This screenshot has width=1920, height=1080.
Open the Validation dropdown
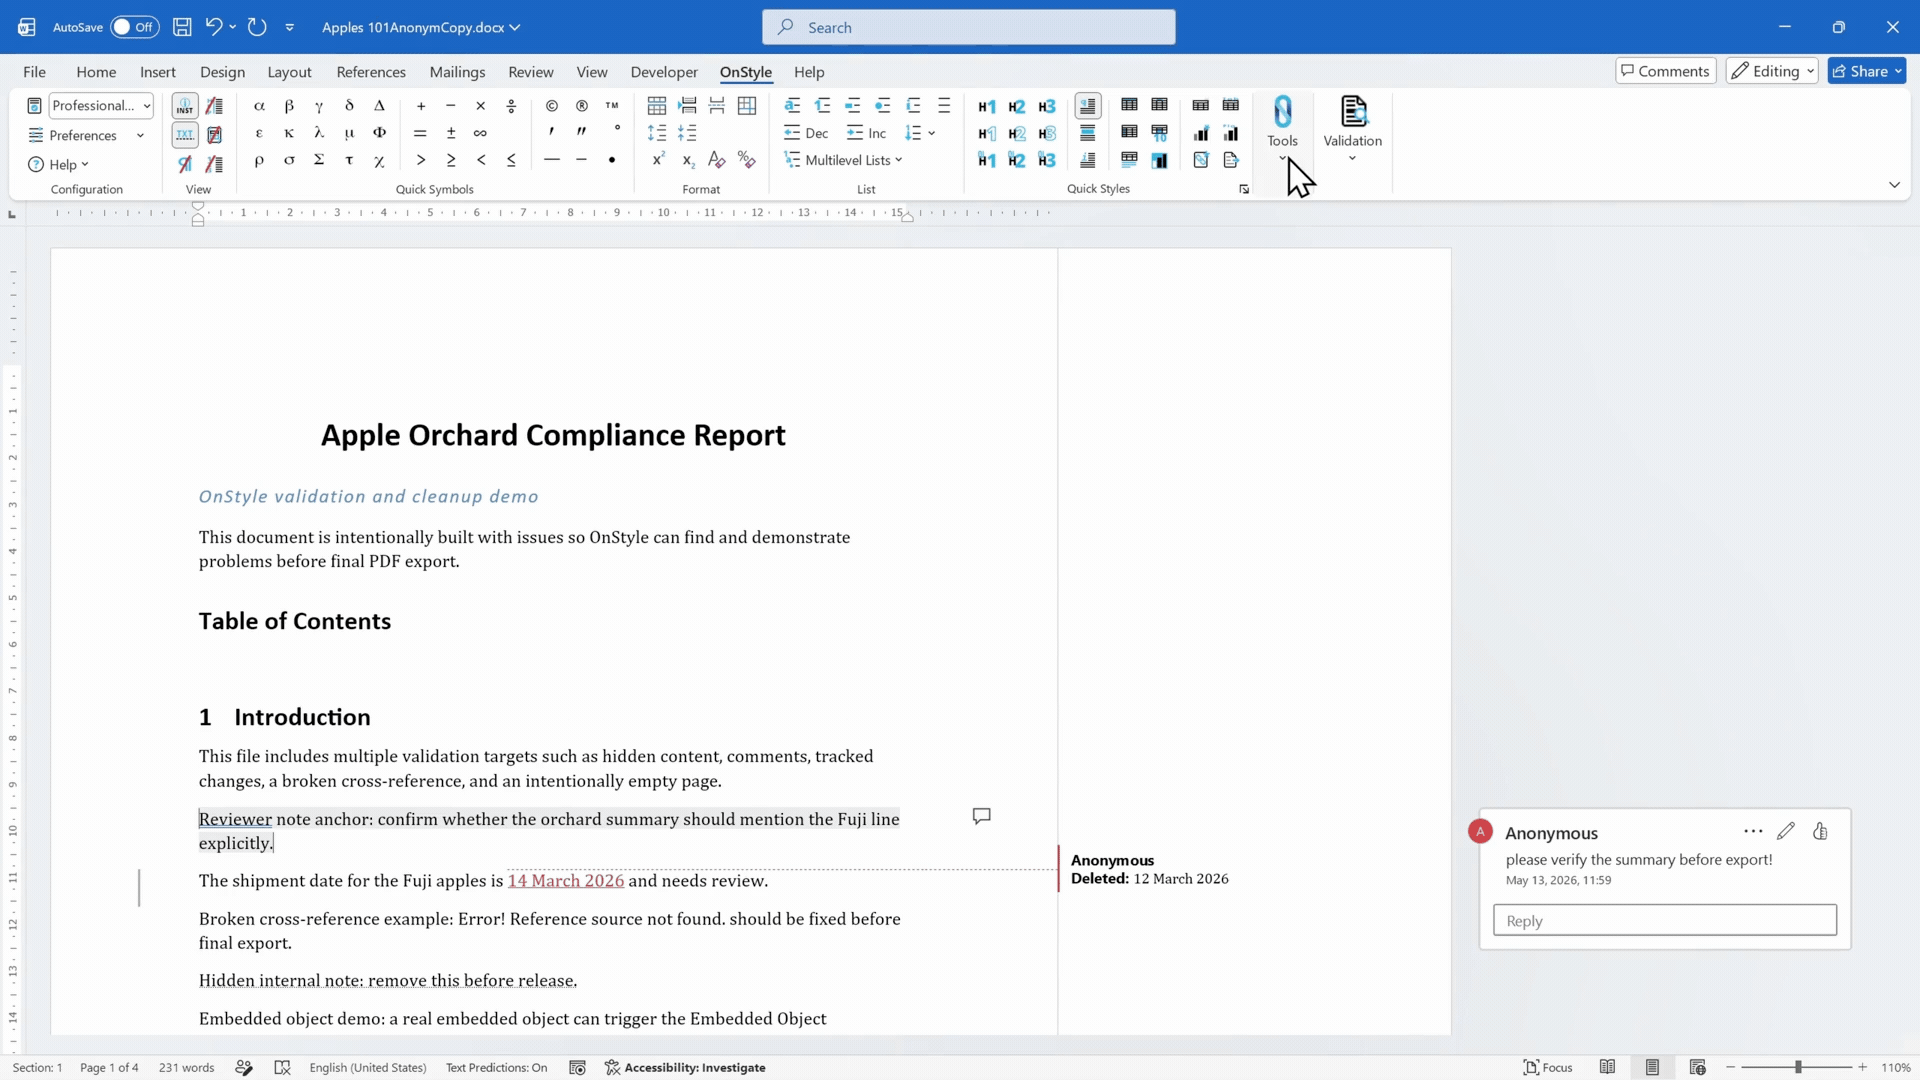coord(1352,129)
